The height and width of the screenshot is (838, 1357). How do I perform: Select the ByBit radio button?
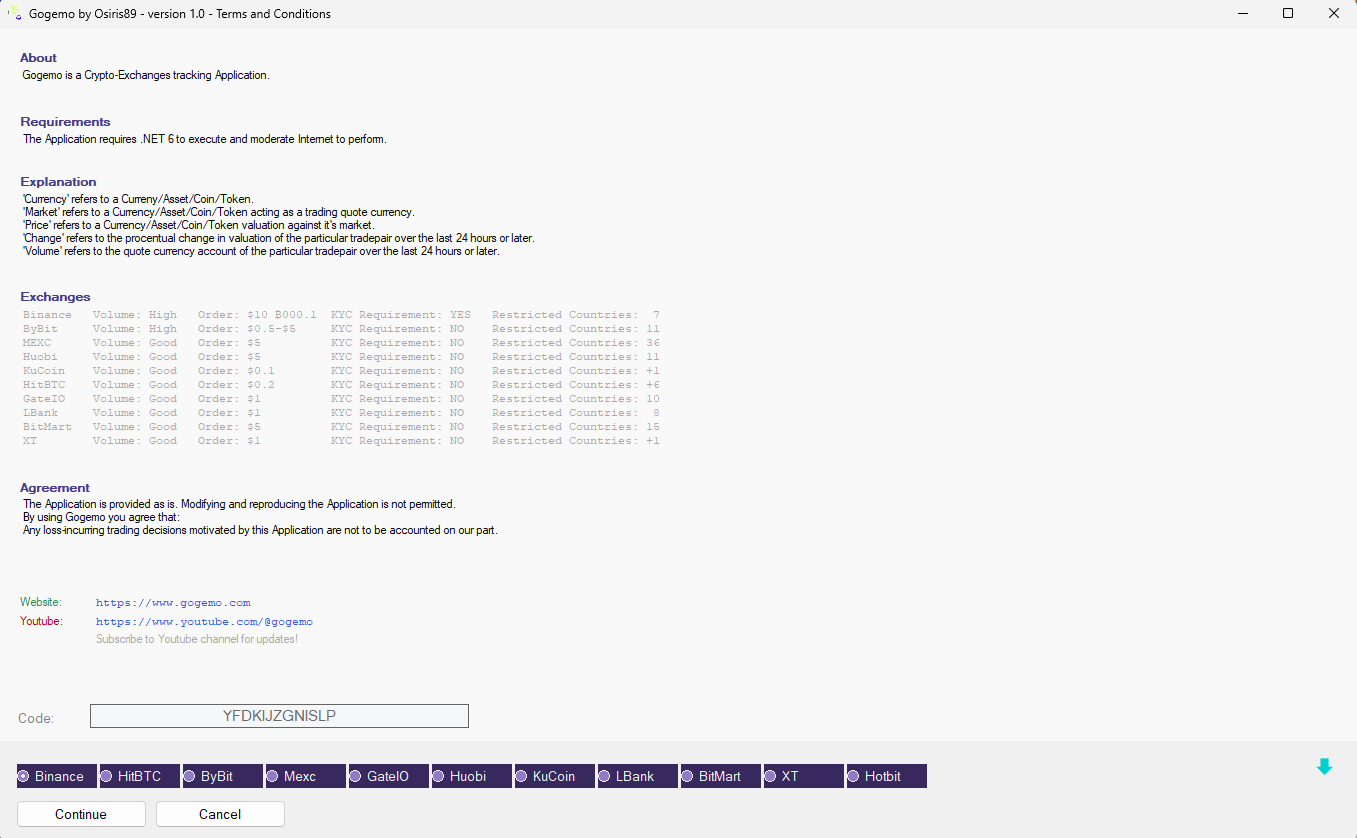(223, 776)
